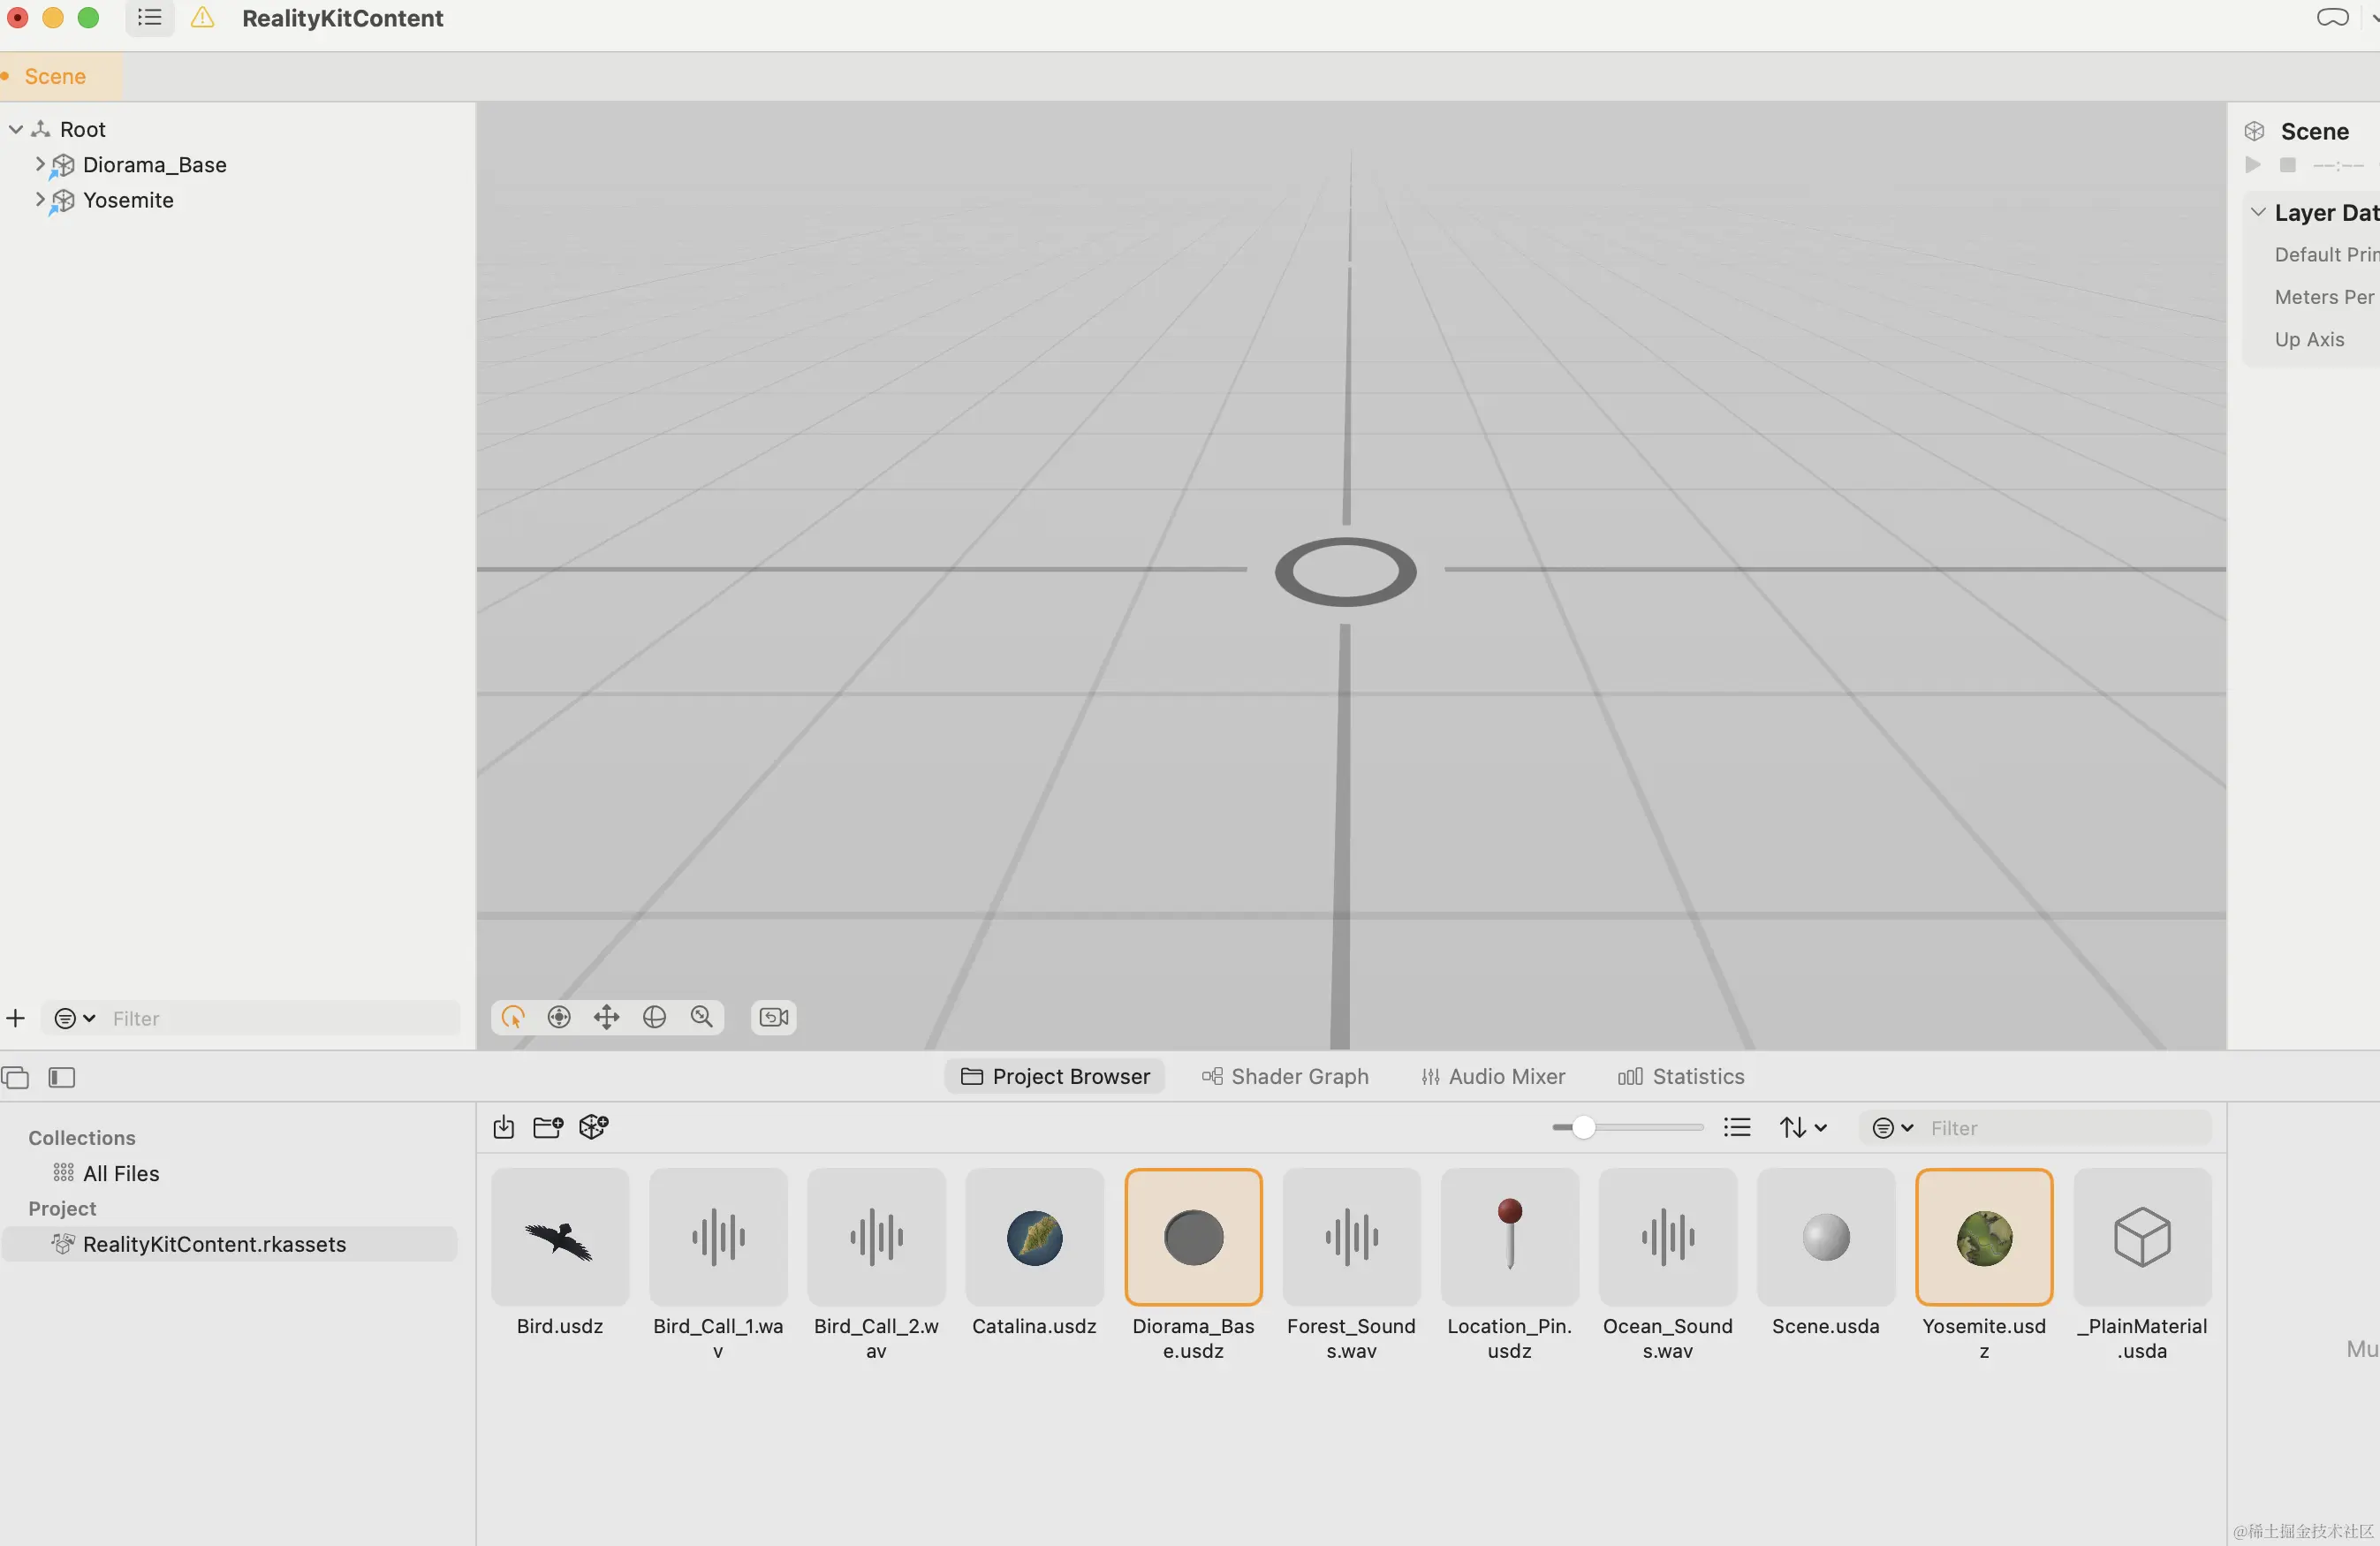Click the new scene cube-plus icon
The height and width of the screenshot is (1546, 2380).
tap(594, 1127)
